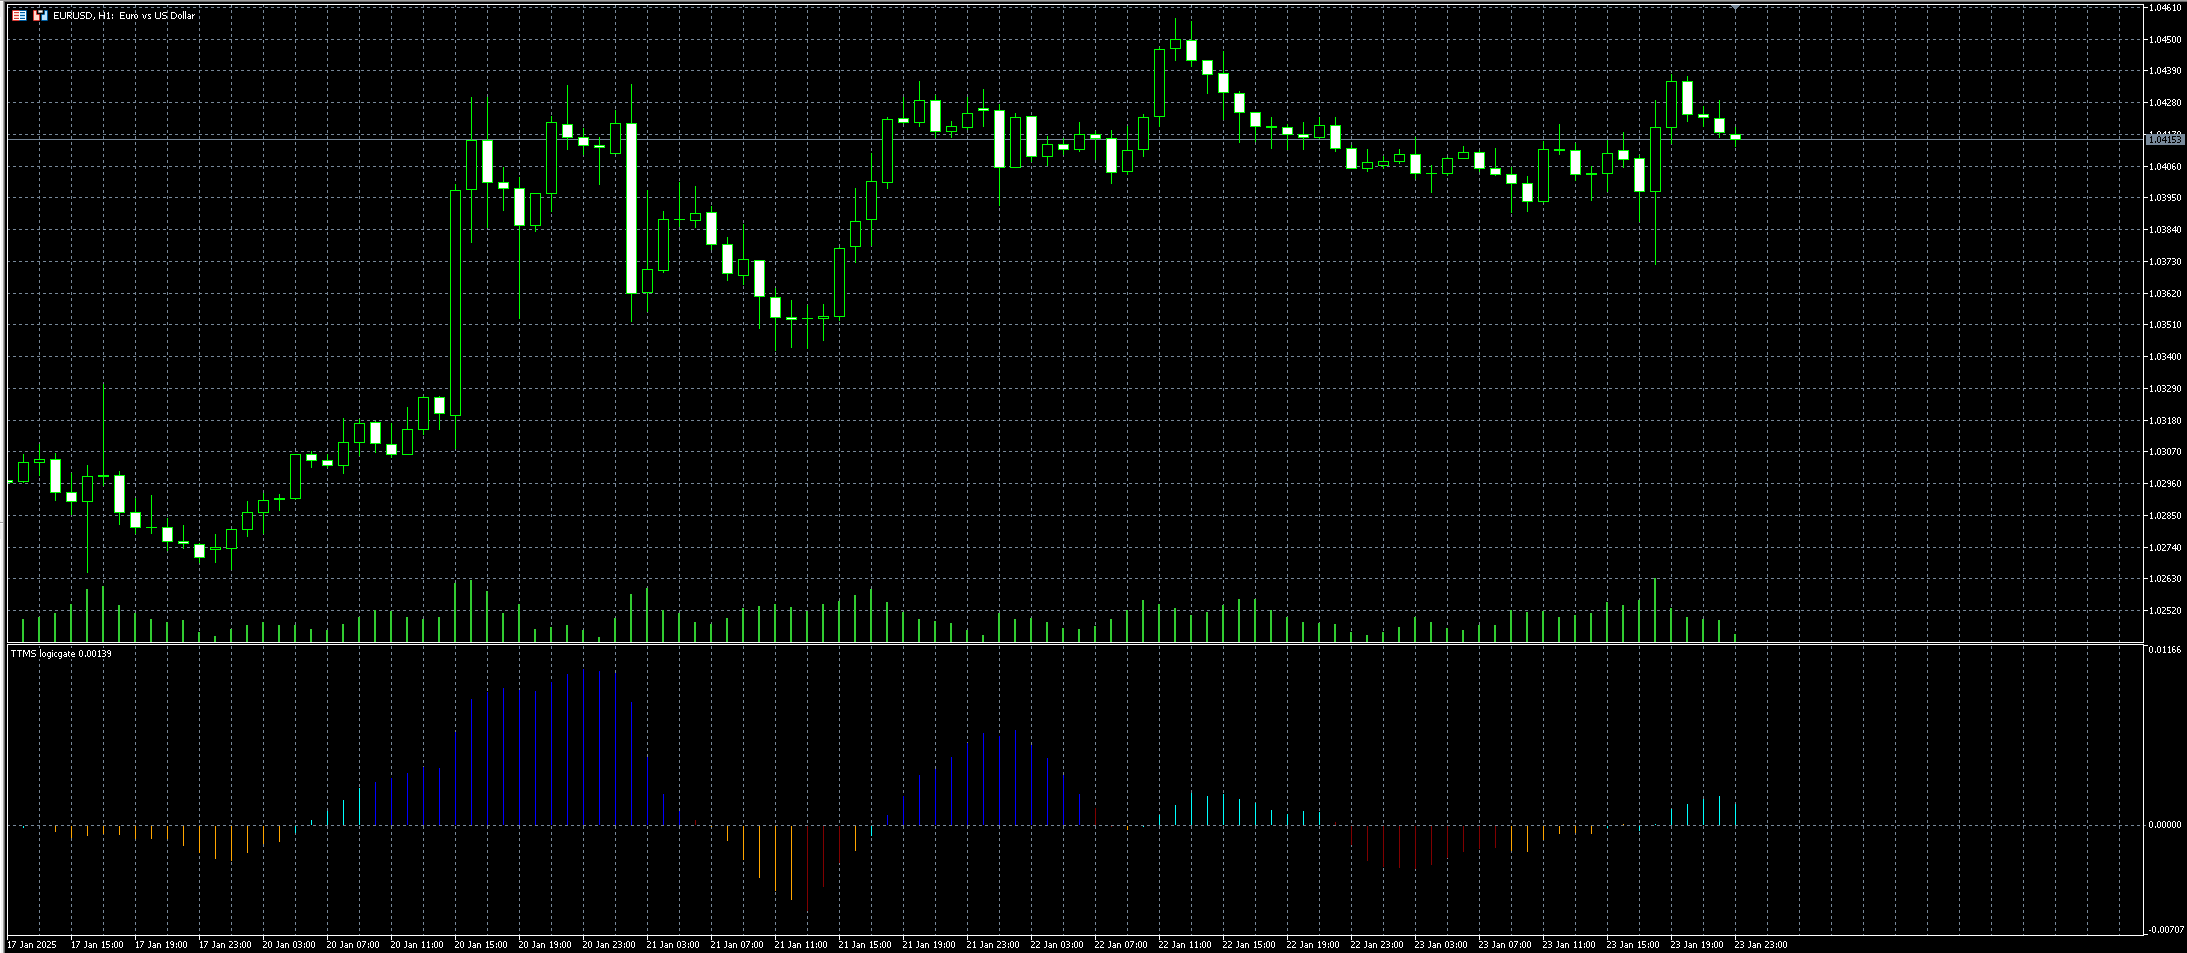Click the '22 Jan 15:00' time label
This screenshot has height=953, width=2187.
coord(1249,945)
